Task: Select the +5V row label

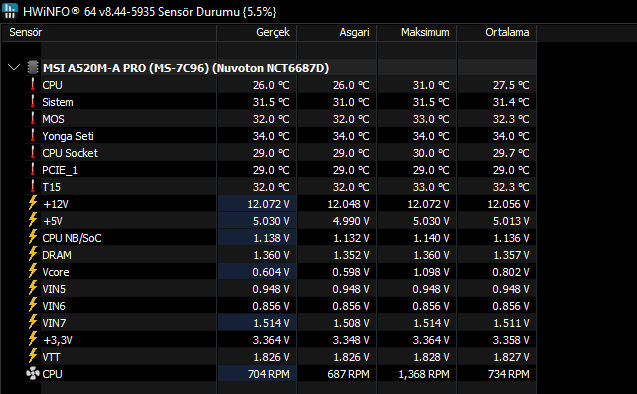Action: (53, 221)
